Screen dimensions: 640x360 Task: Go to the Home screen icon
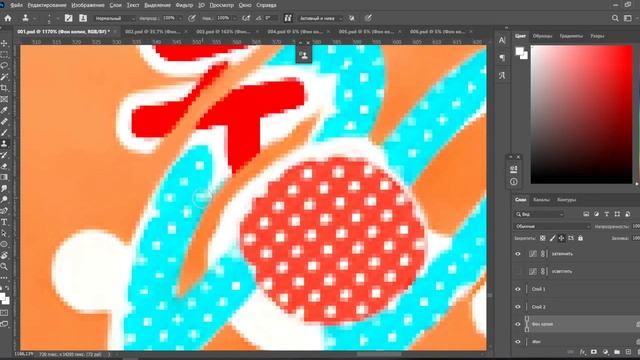[8, 18]
